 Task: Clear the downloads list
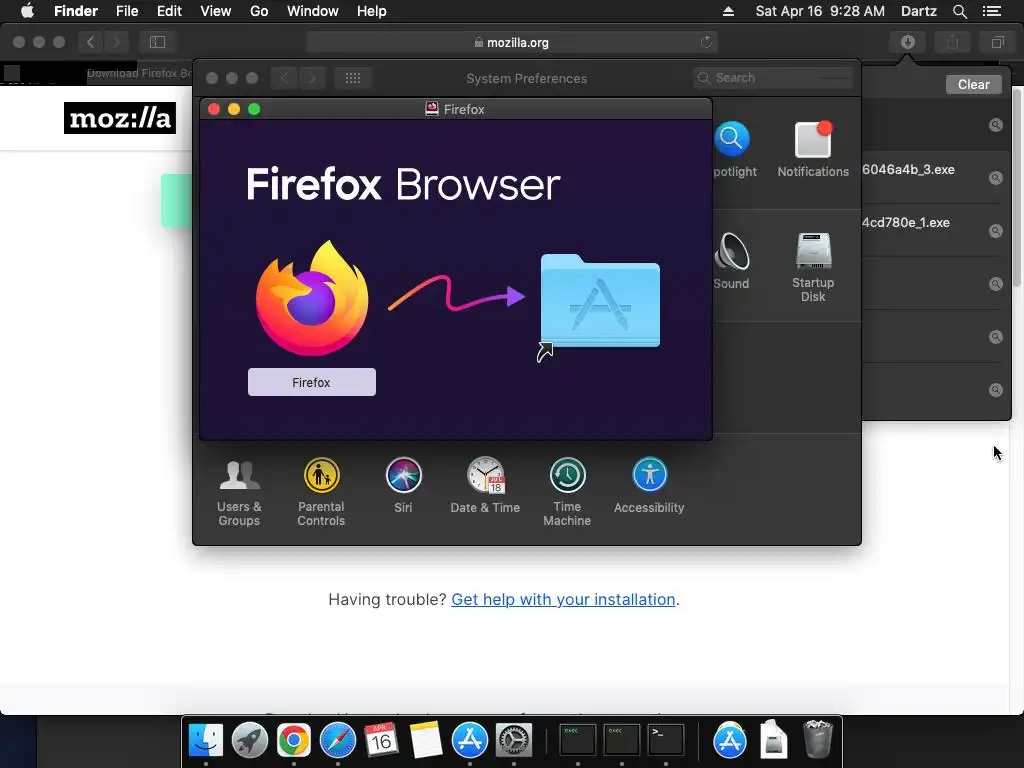click(973, 84)
